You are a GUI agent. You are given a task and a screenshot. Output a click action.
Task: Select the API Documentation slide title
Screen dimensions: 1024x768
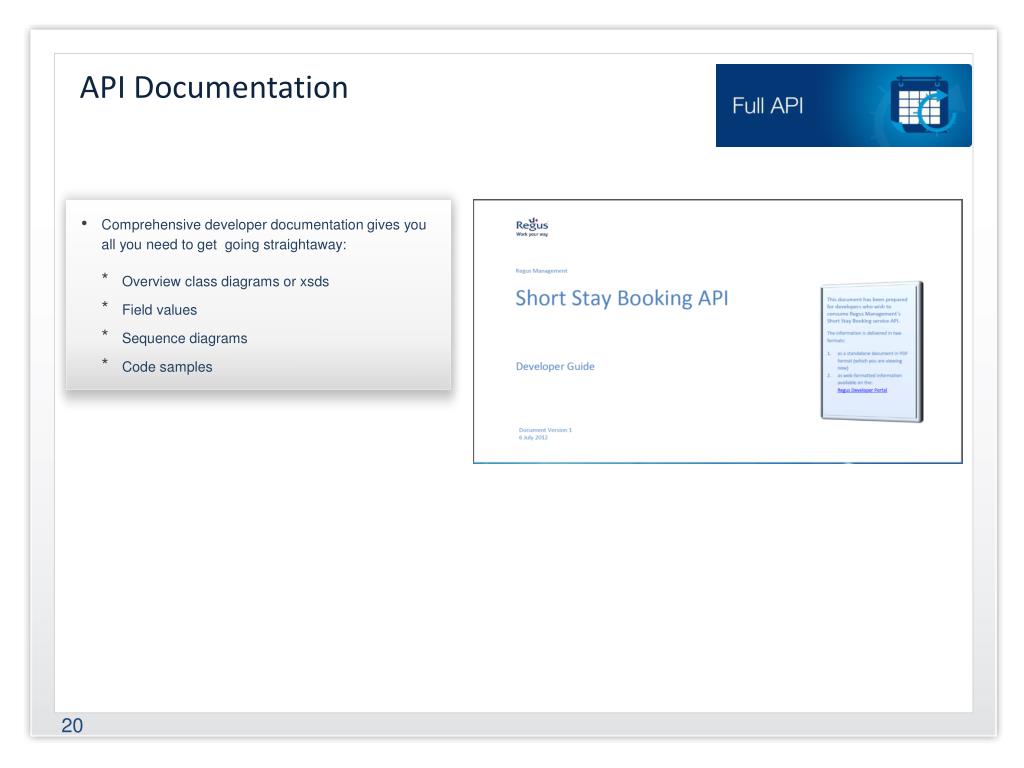(214, 88)
